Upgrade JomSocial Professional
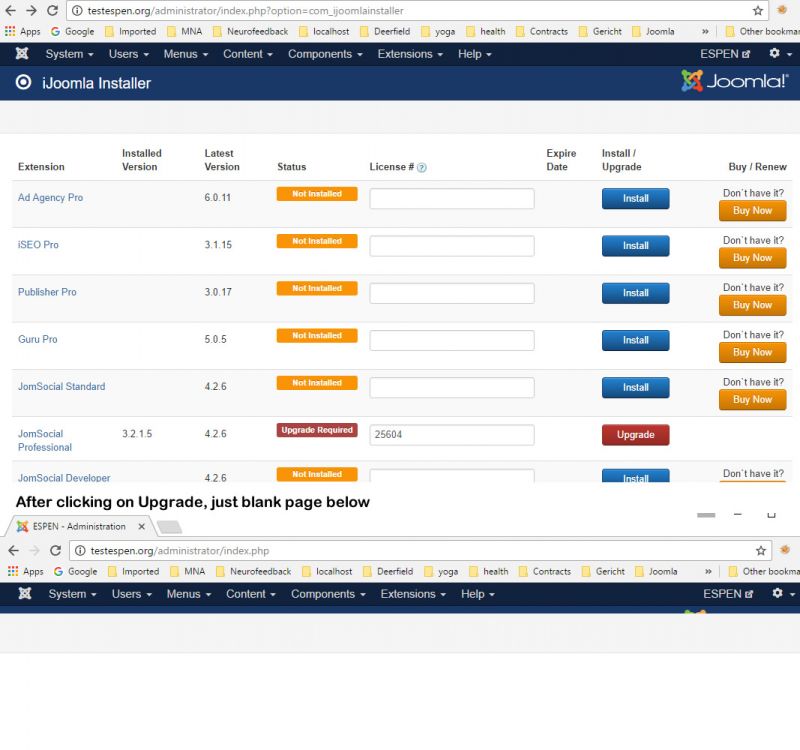 [x=635, y=435]
